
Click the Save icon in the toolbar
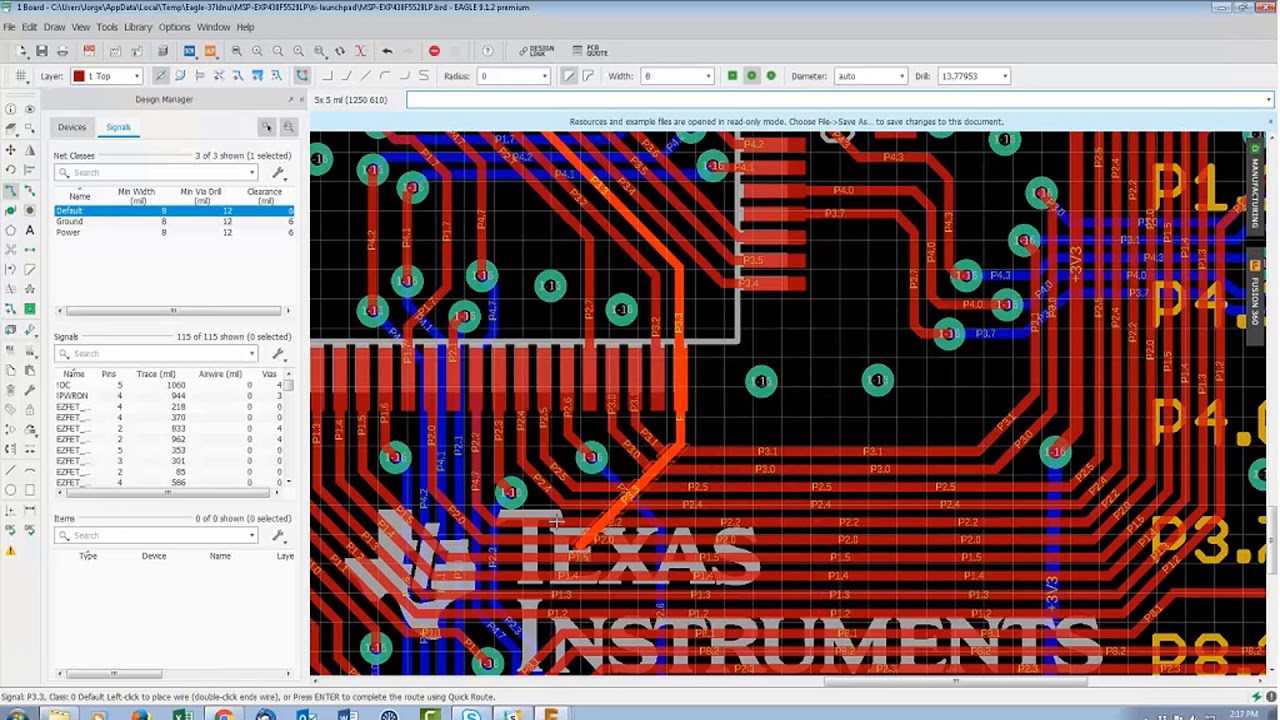pos(41,51)
